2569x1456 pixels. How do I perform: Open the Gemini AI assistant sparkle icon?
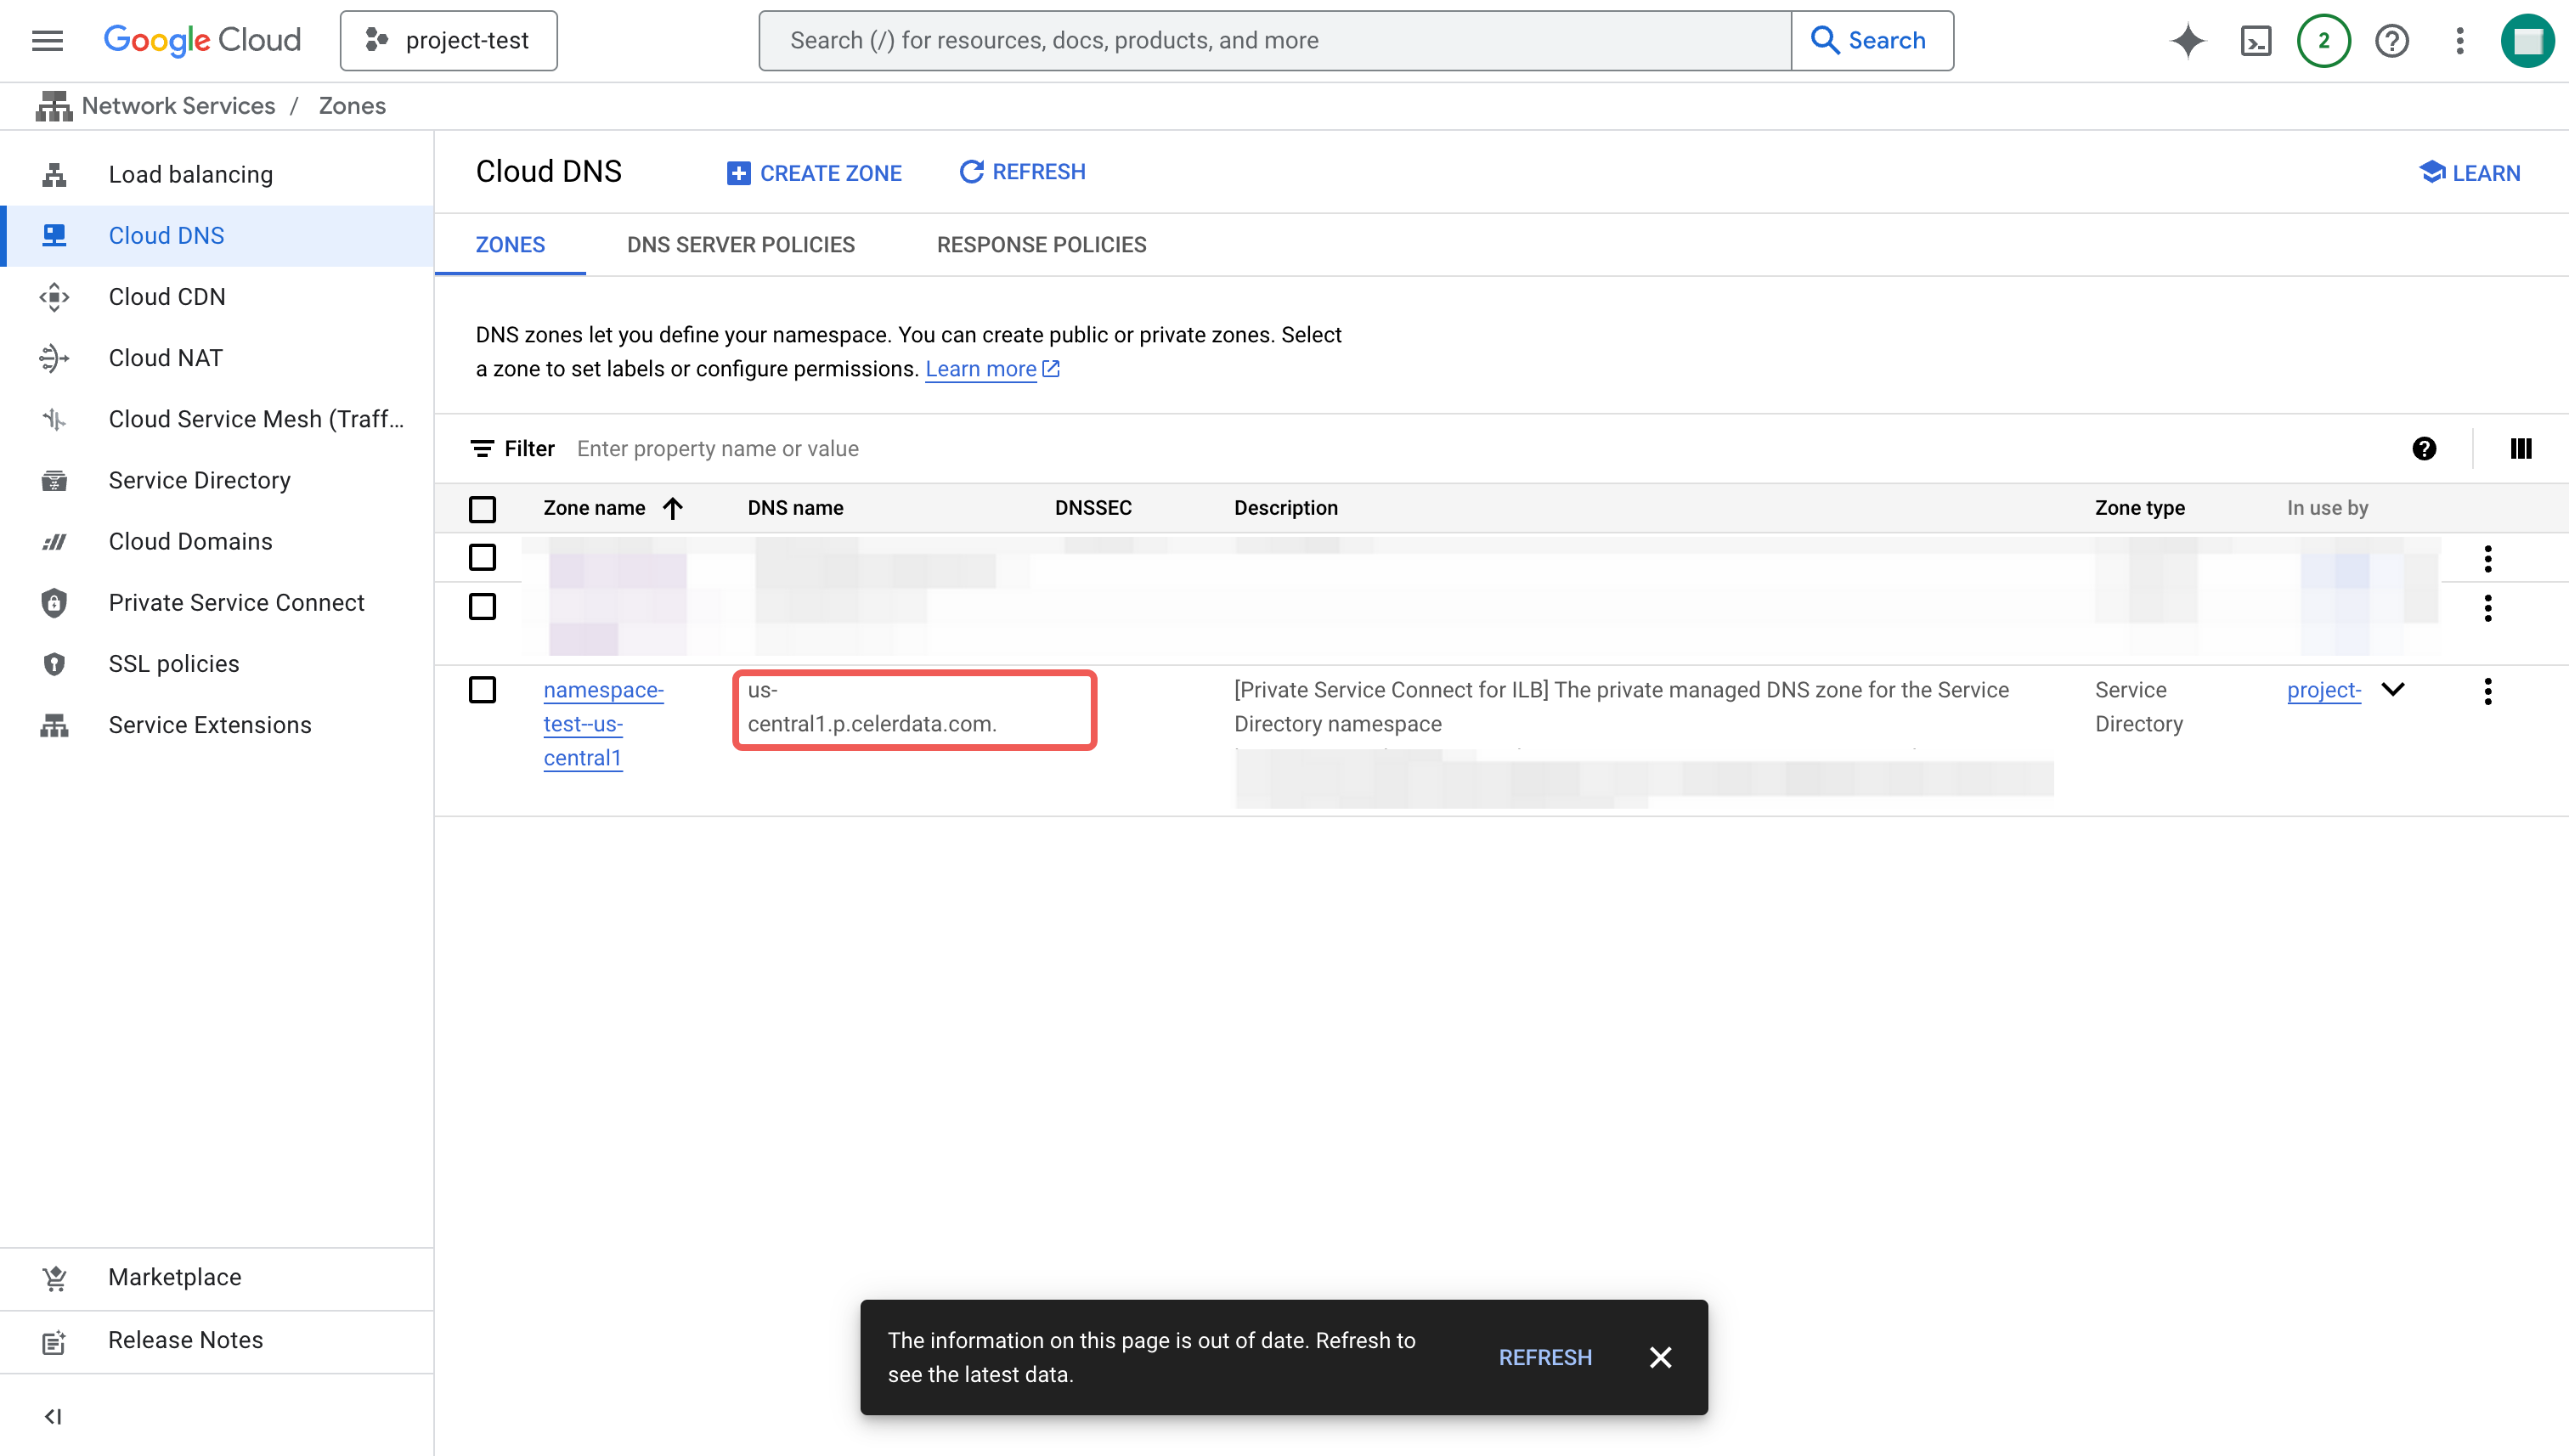tap(2187, 41)
